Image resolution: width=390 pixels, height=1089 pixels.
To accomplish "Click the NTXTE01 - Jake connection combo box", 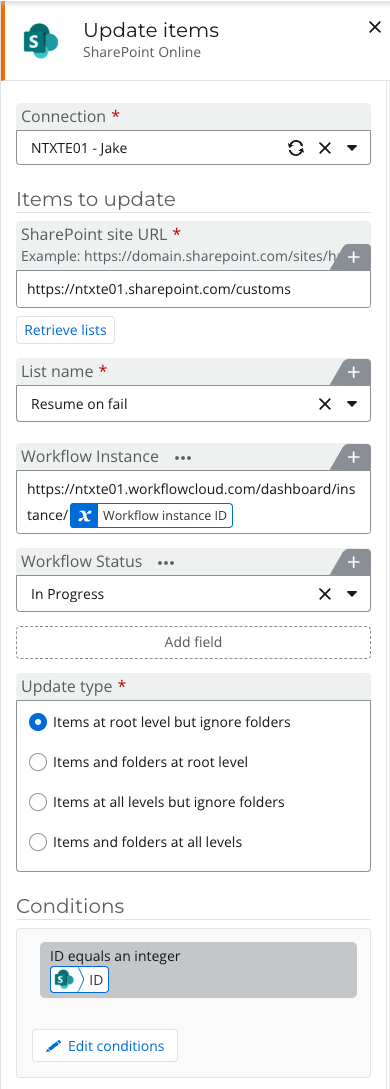I will tap(194, 148).
